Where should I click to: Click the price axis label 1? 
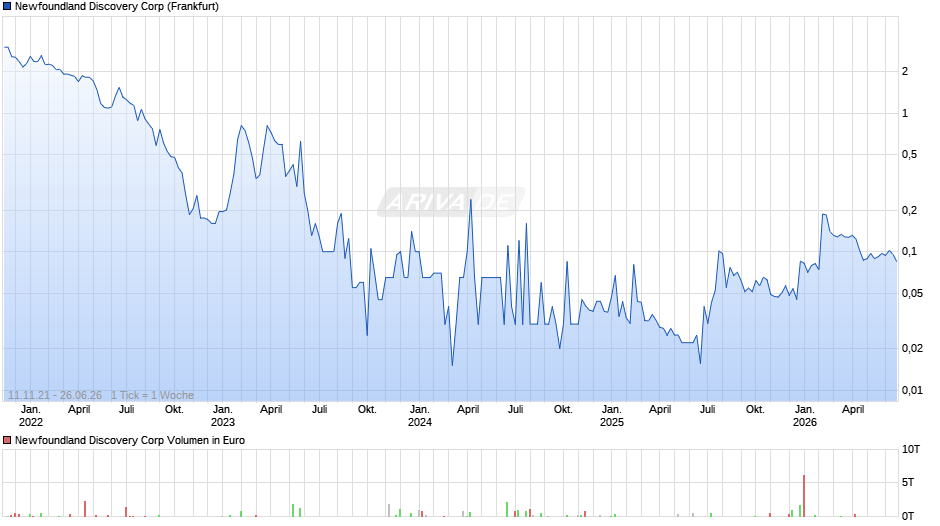(x=905, y=113)
